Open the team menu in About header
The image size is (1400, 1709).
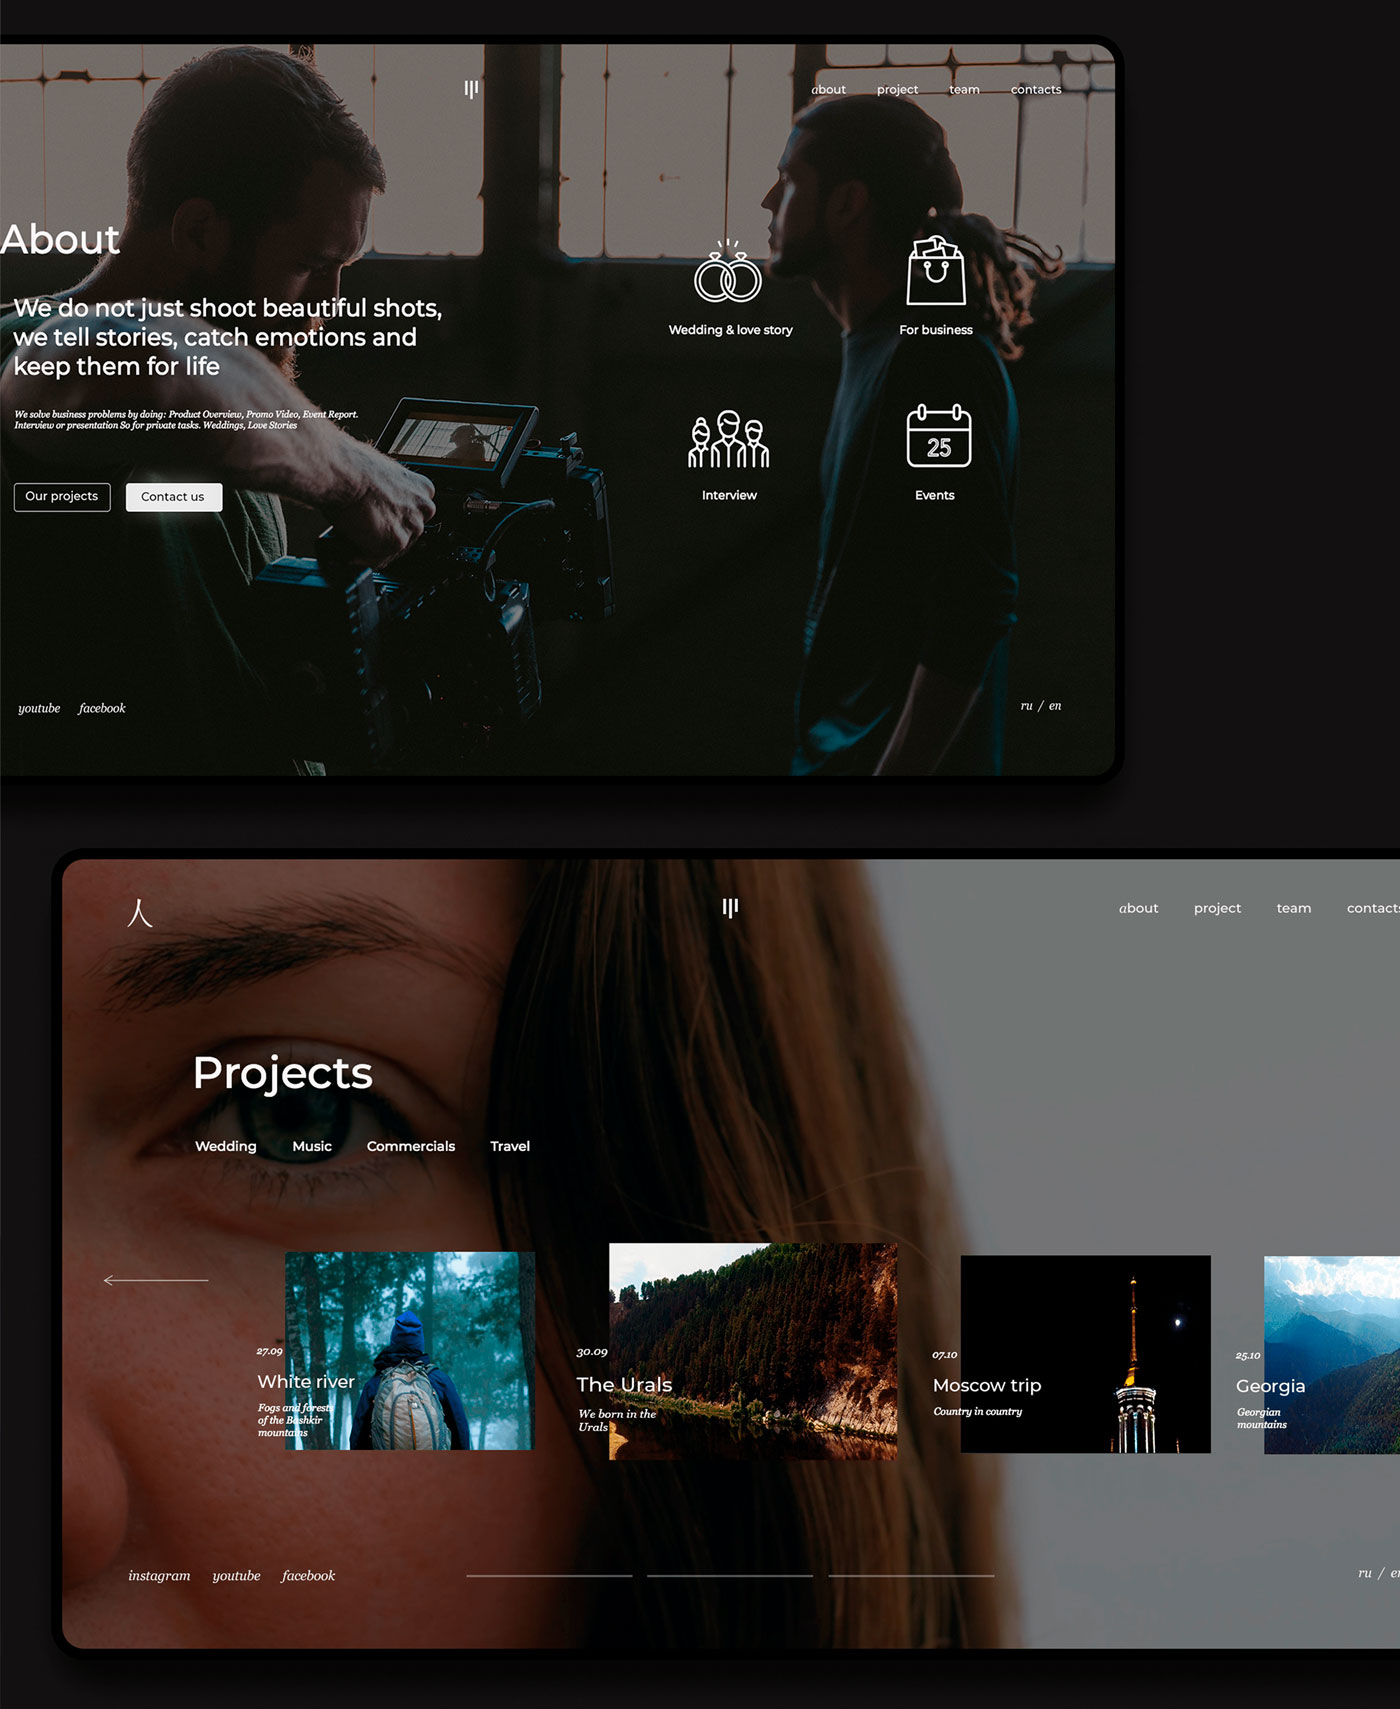pyautogui.click(x=964, y=90)
